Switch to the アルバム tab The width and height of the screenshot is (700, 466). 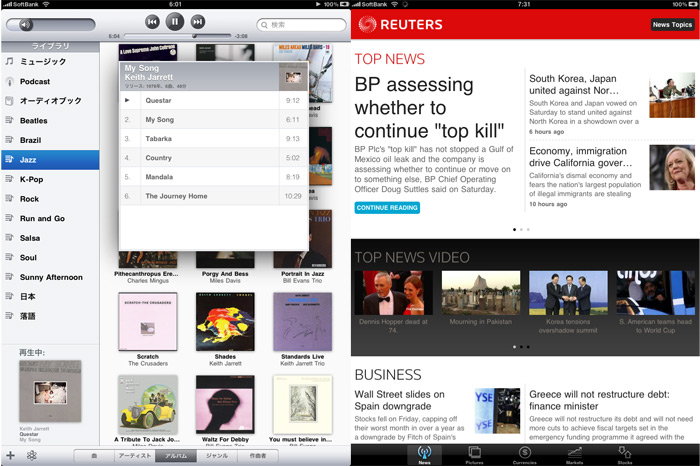[175, 456]
